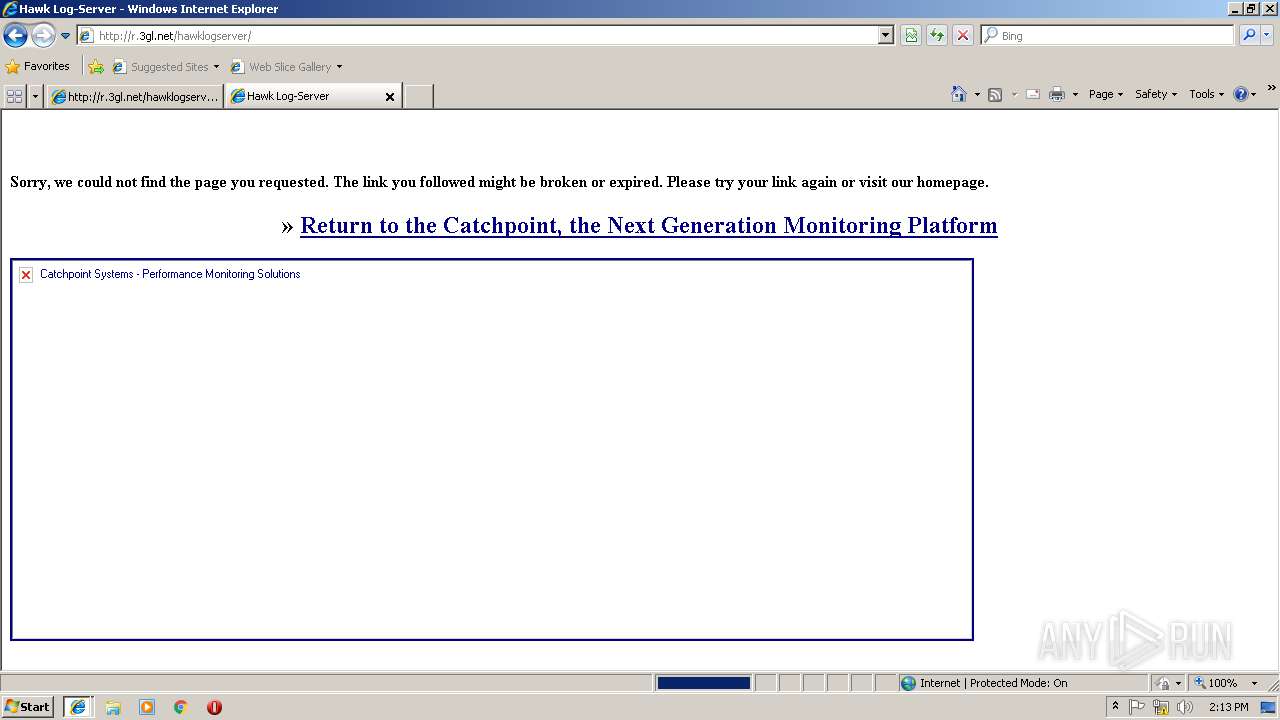Click the search magnifier button
The width and height of the screenshot is (1280, 720).
tap(1249, 35)
